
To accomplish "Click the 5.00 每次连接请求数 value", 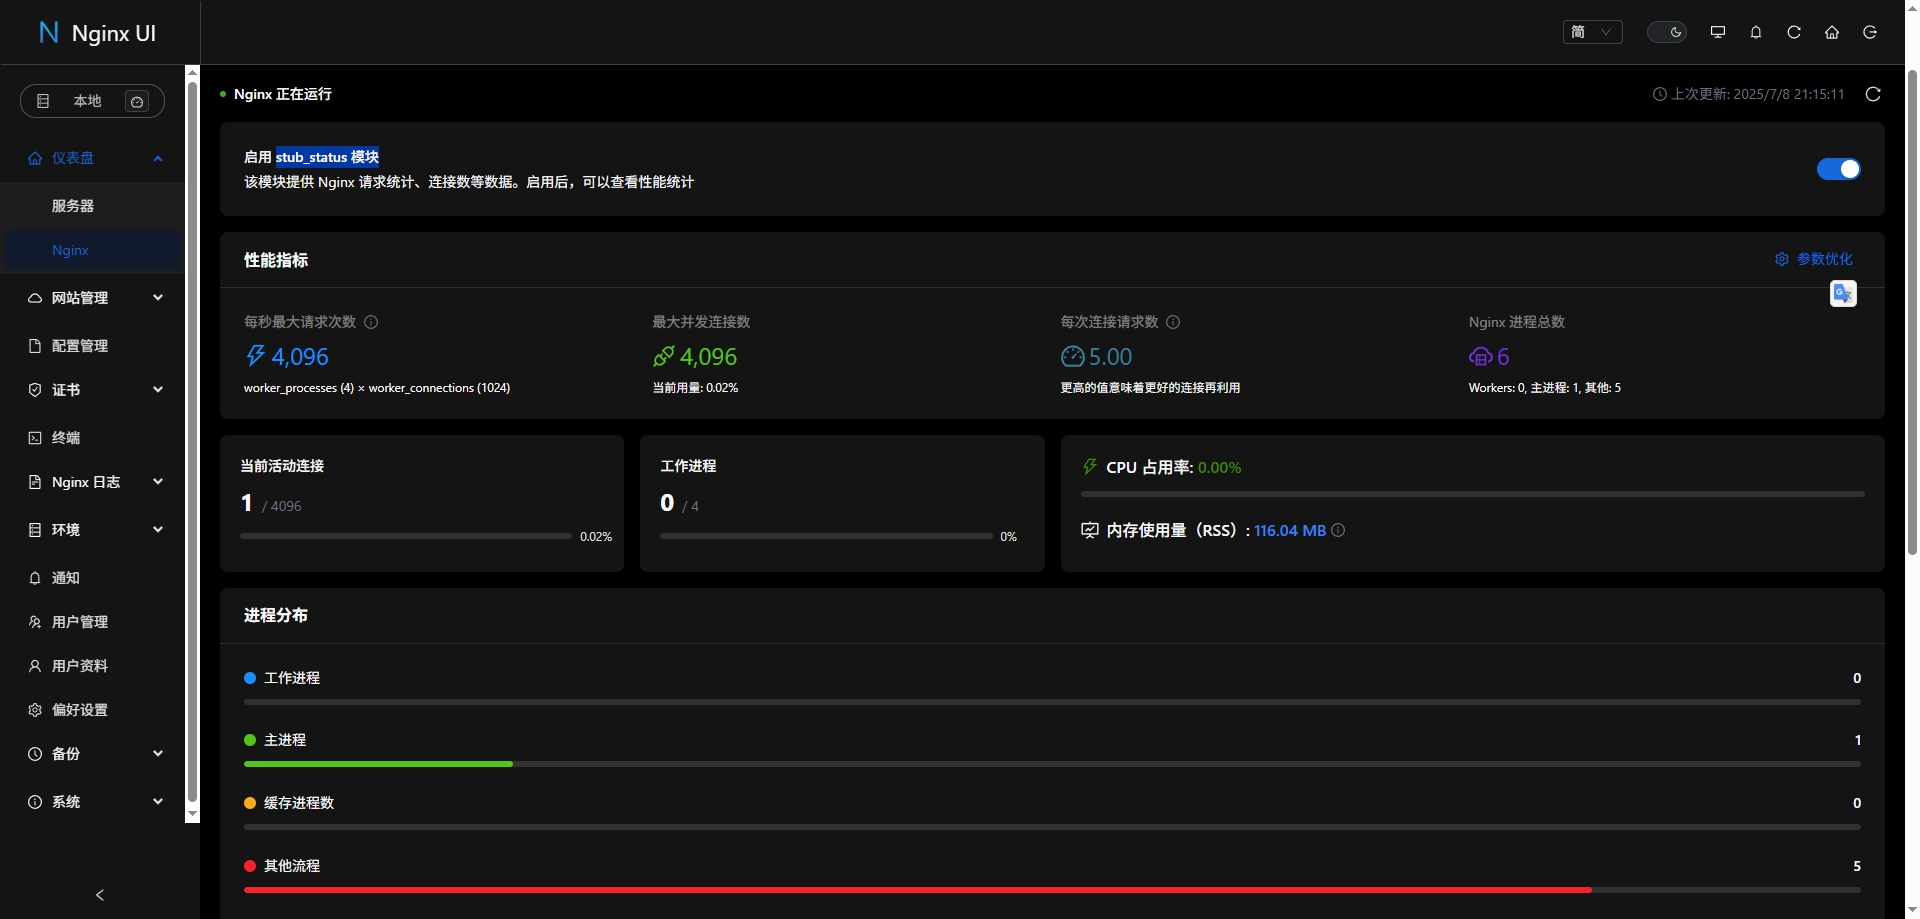I will coord(1110,357).
